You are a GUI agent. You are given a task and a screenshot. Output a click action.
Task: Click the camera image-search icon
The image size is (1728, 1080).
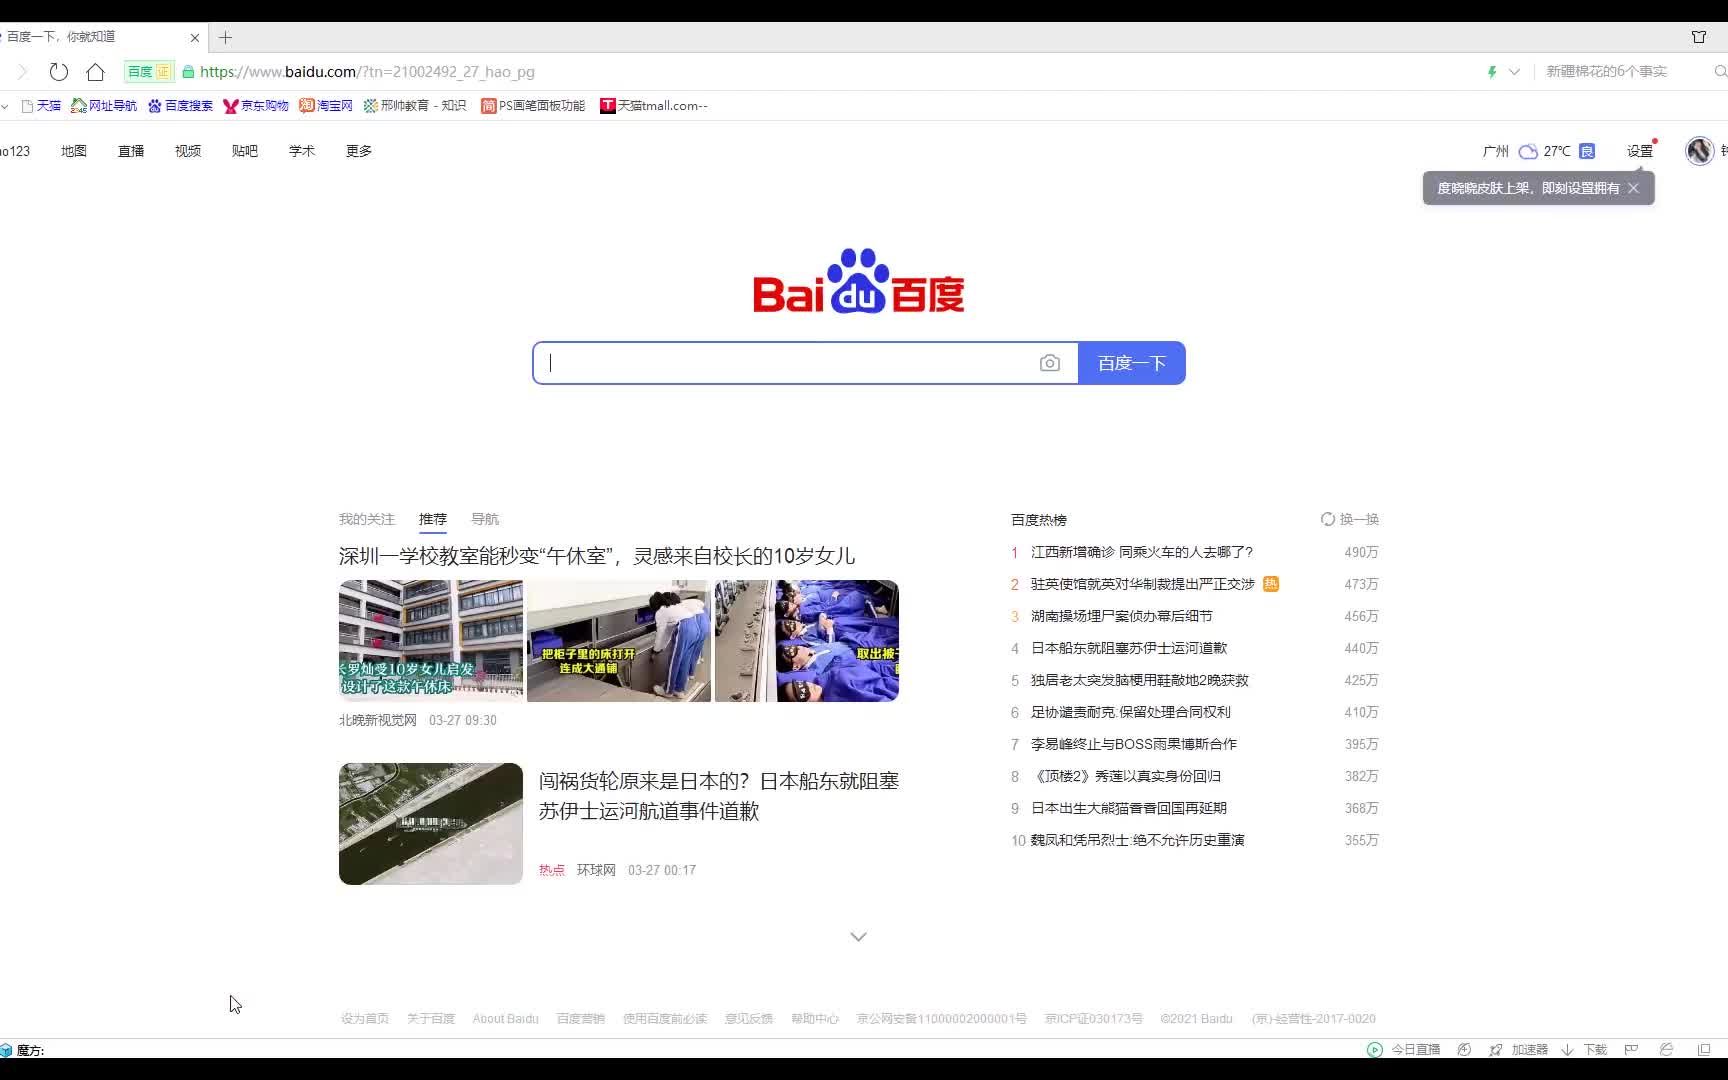tap(1049, 363)
